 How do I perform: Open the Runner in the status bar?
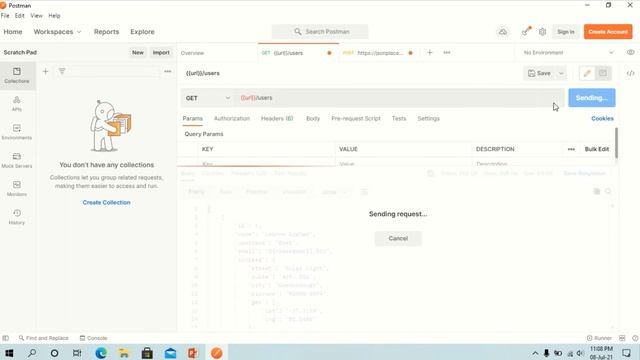pos(599,338)
